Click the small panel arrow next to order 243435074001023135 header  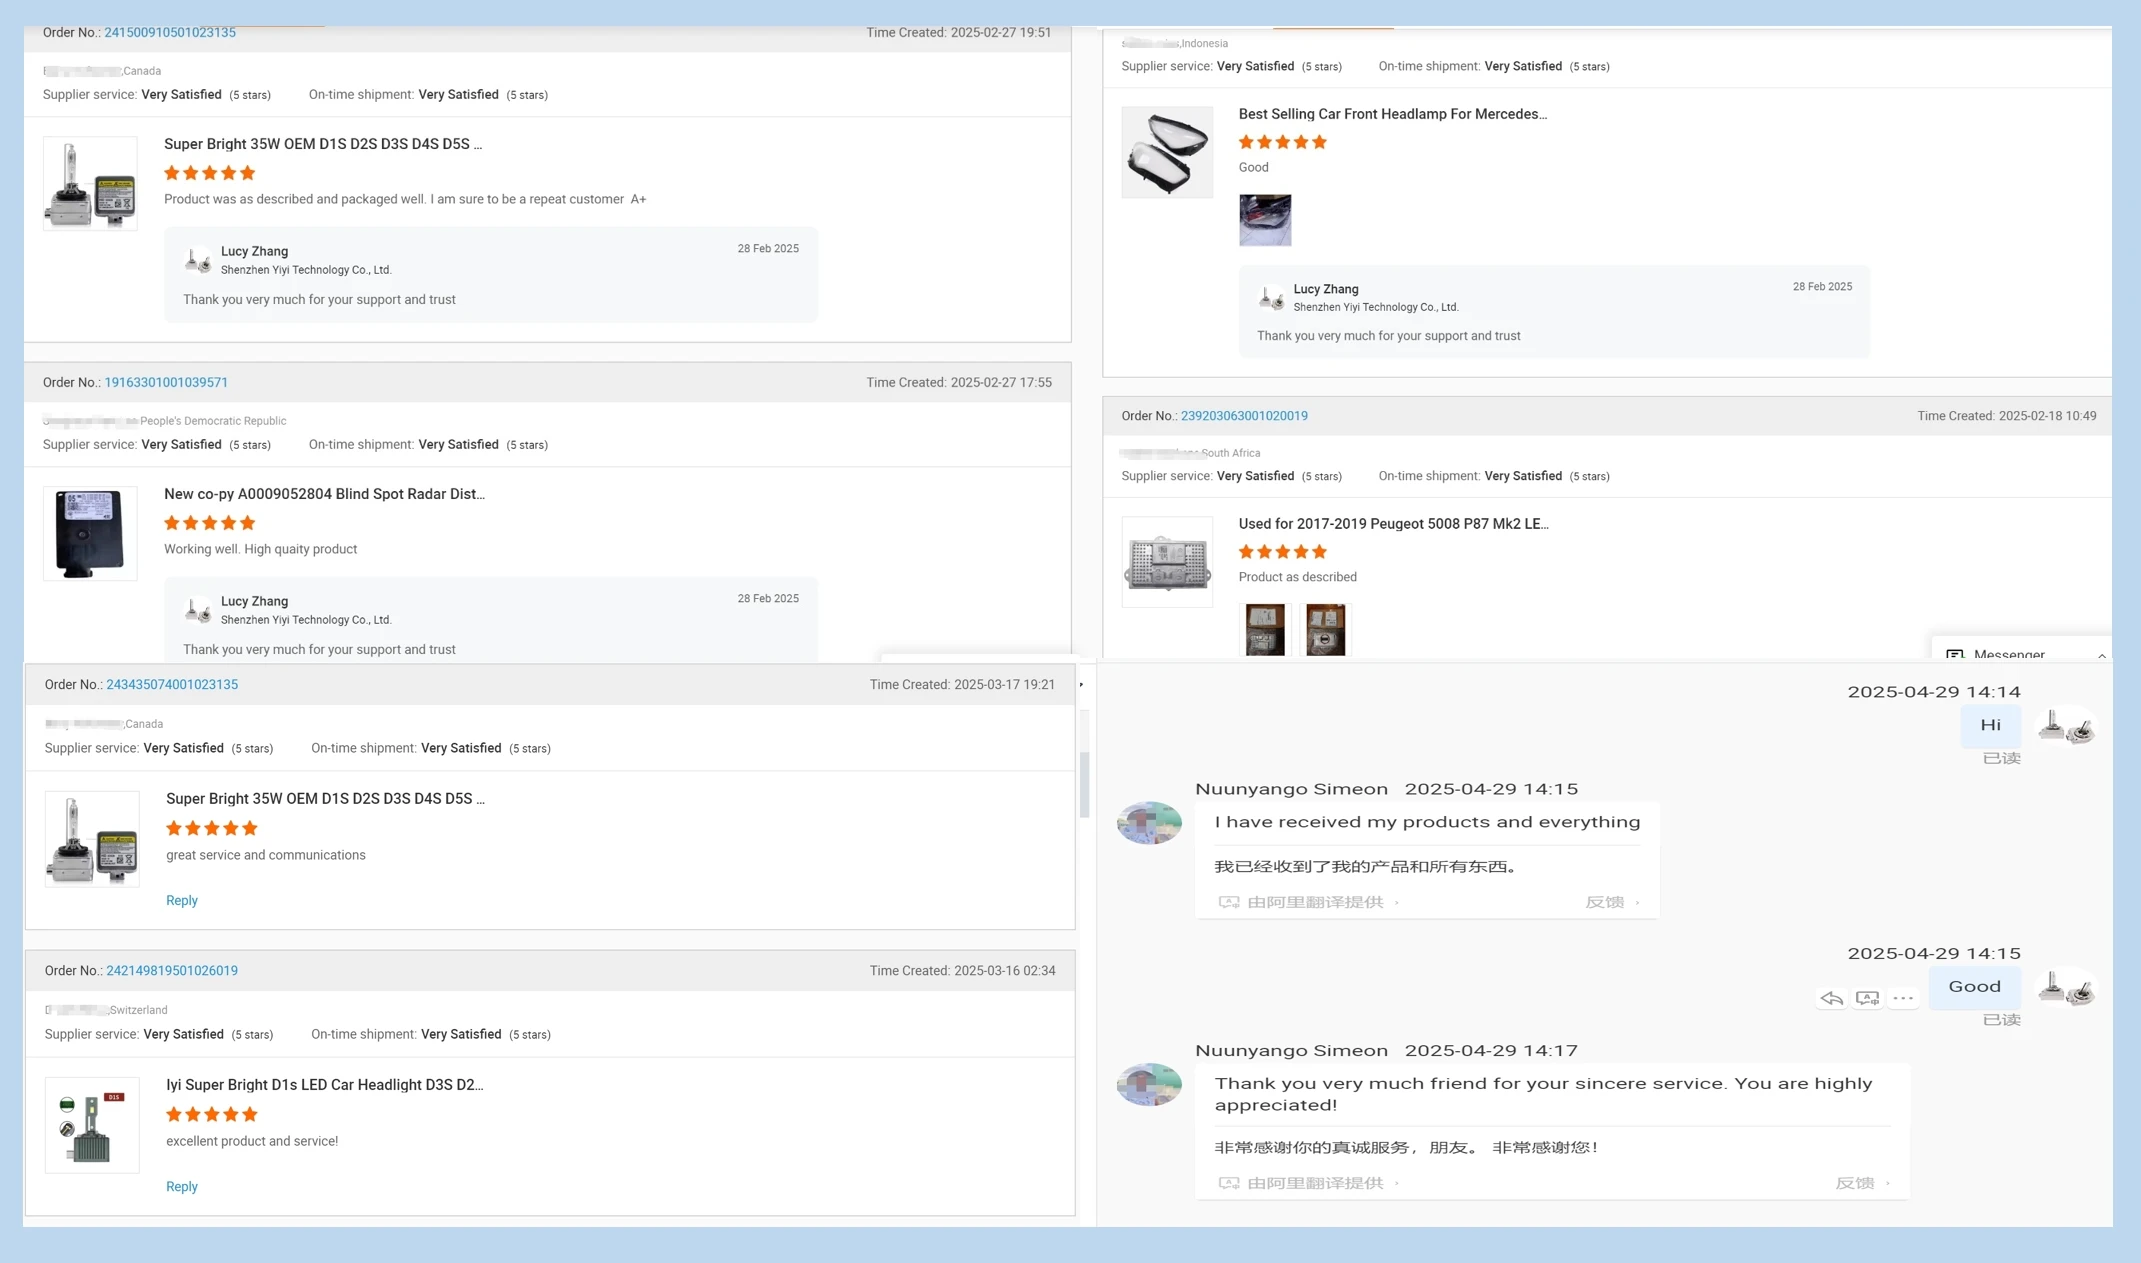[x=1081, y=685]
